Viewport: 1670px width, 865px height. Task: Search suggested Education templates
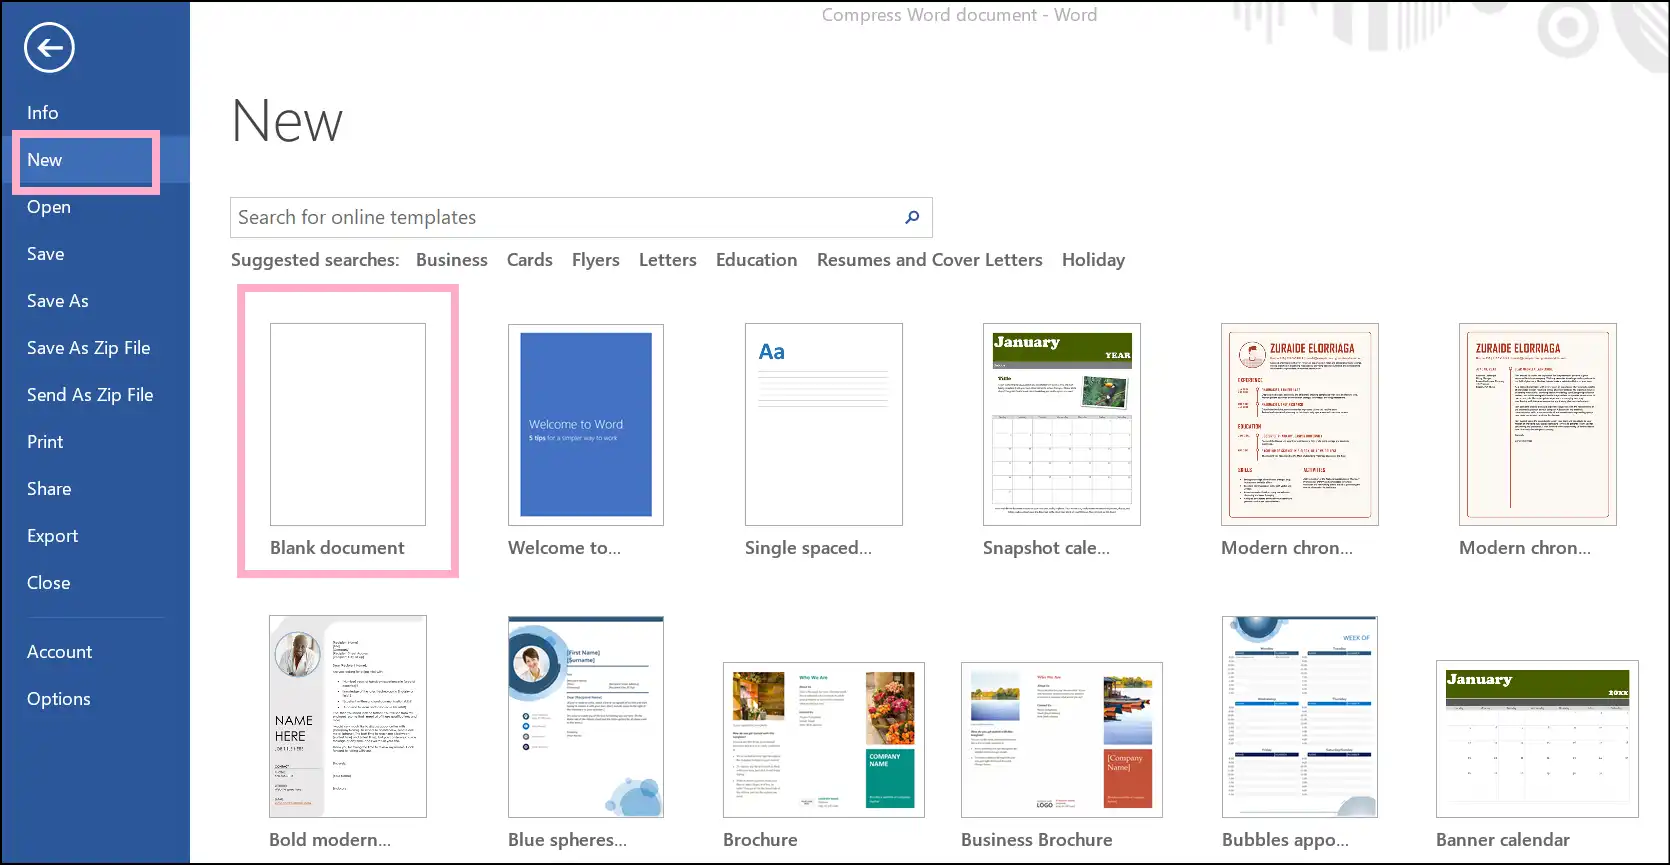coord(757,260)
